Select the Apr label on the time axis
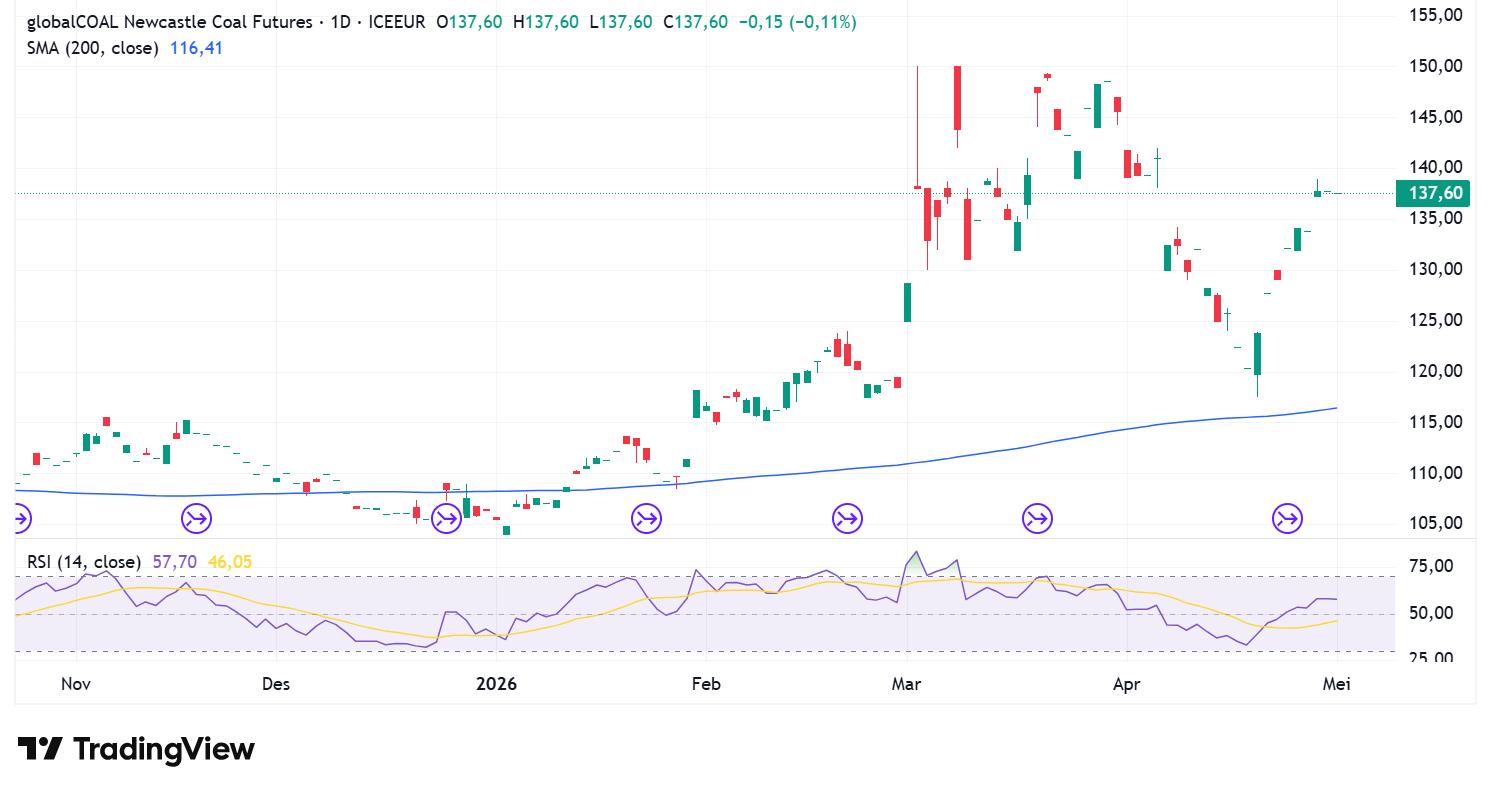 [1127, 684]
